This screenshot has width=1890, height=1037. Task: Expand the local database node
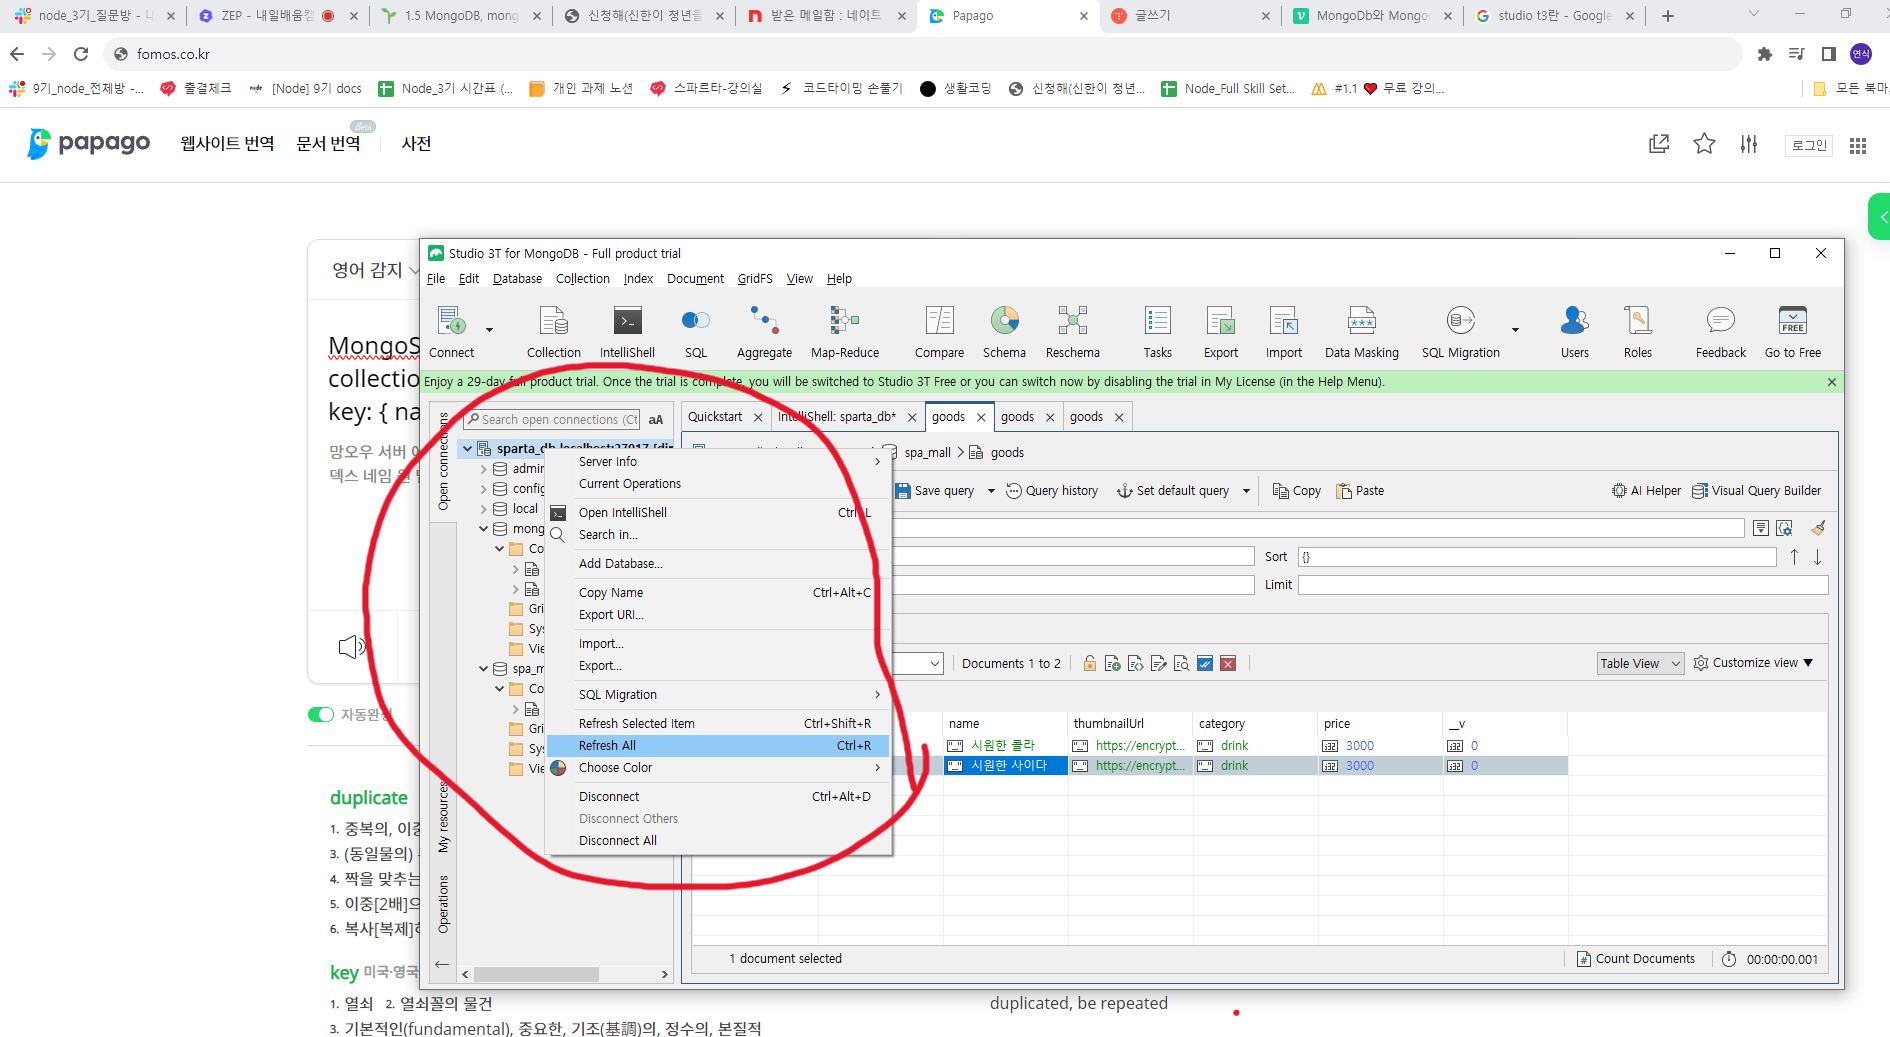pyautogui.click(x=484, y=509)
